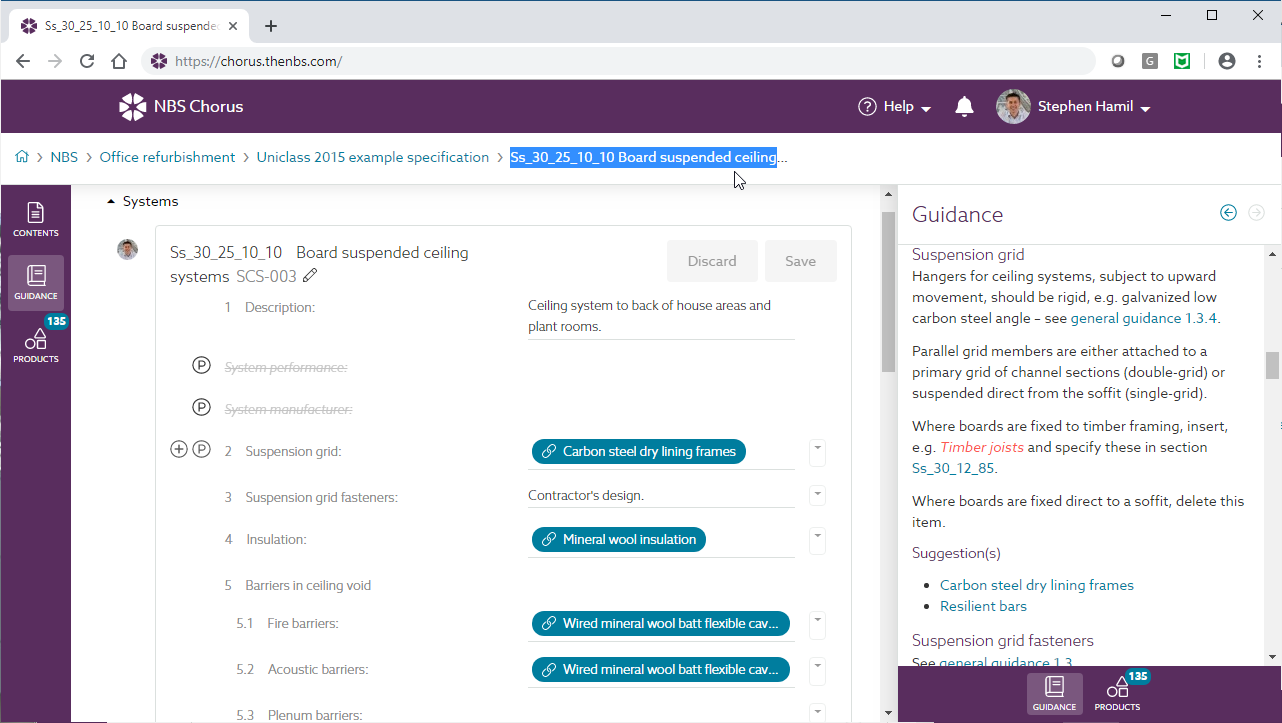Click the P icon beside System performance
Screen dimensions: 1282x723
click(x=201, y=366)
